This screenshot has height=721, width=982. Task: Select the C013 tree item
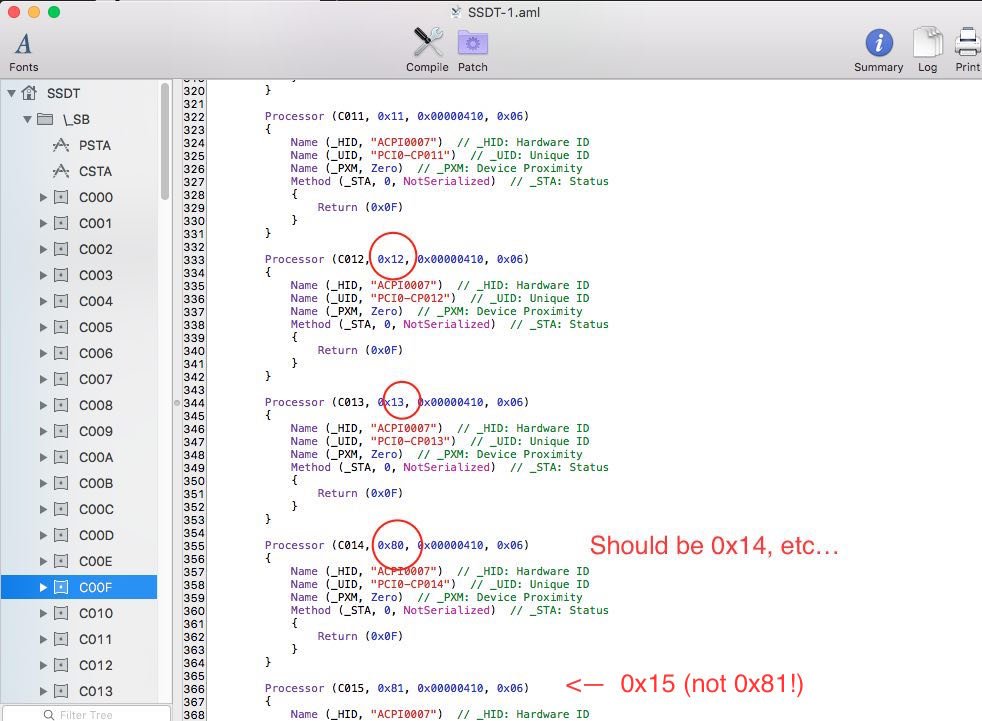coord(79,691)
